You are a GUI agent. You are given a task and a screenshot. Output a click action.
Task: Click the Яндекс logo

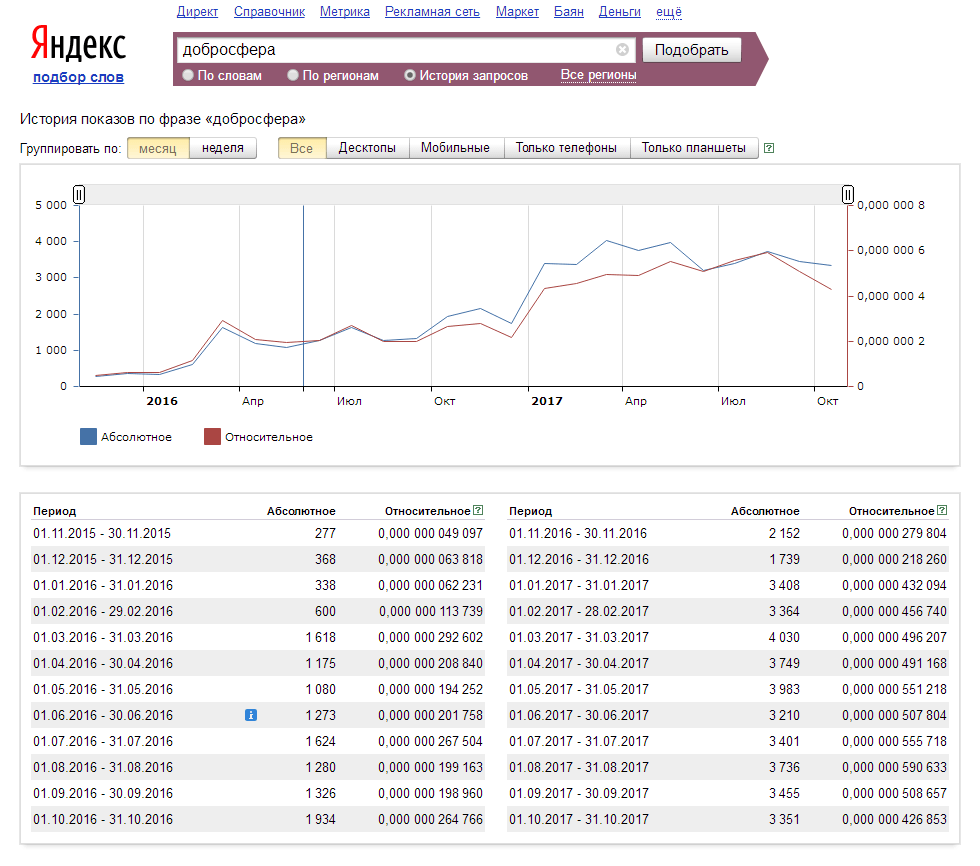pyautogui.click(x=78, y=45)
